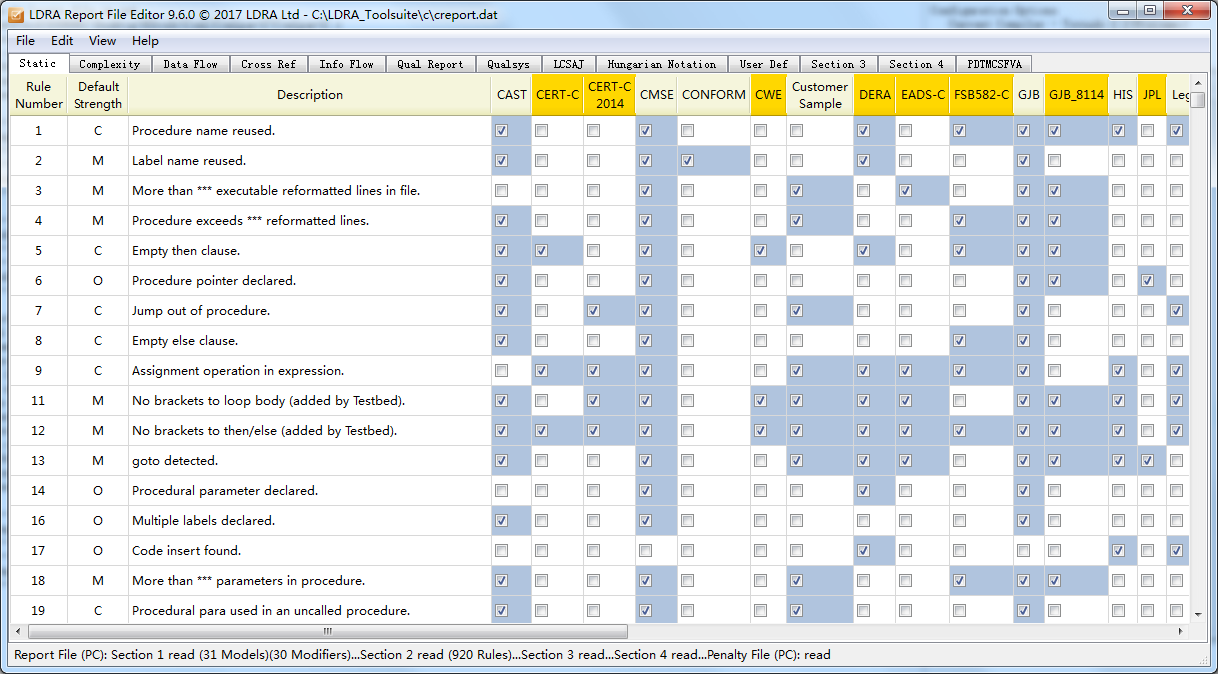Open the Help menu

click(145, 41)
